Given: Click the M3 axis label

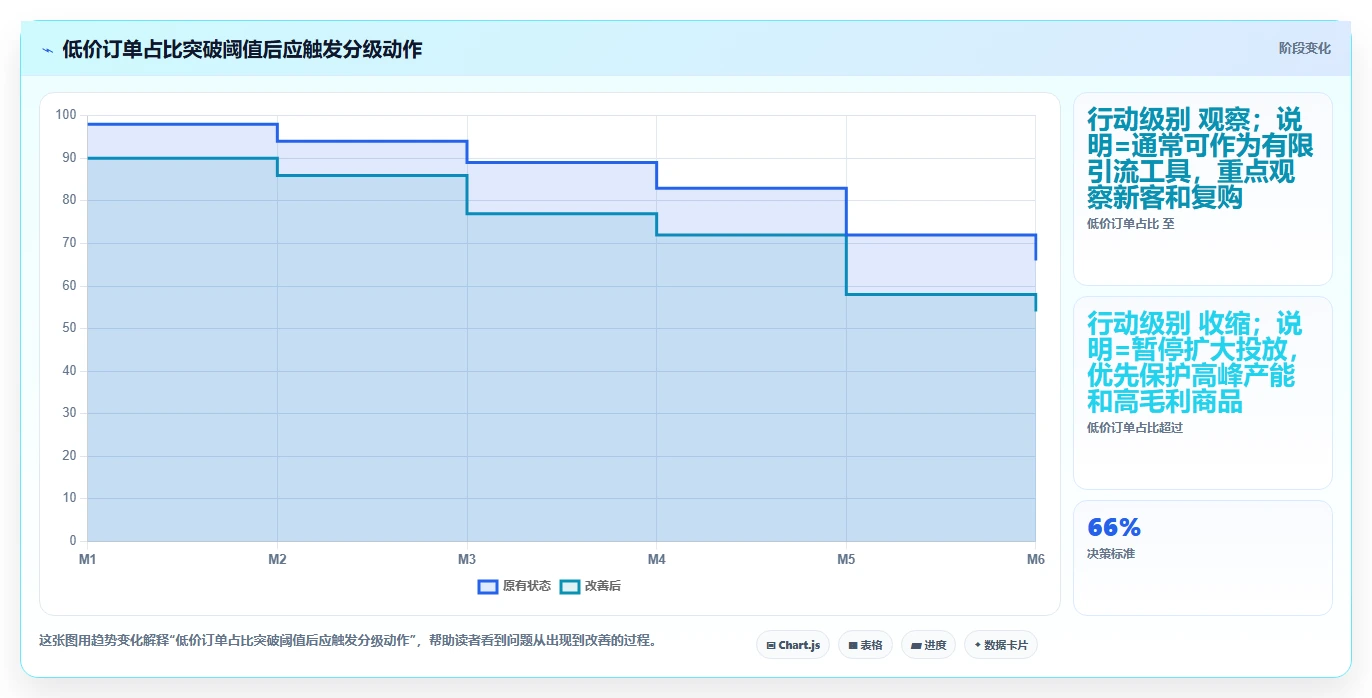Looking at the screenshot, I should click(467, 559).
